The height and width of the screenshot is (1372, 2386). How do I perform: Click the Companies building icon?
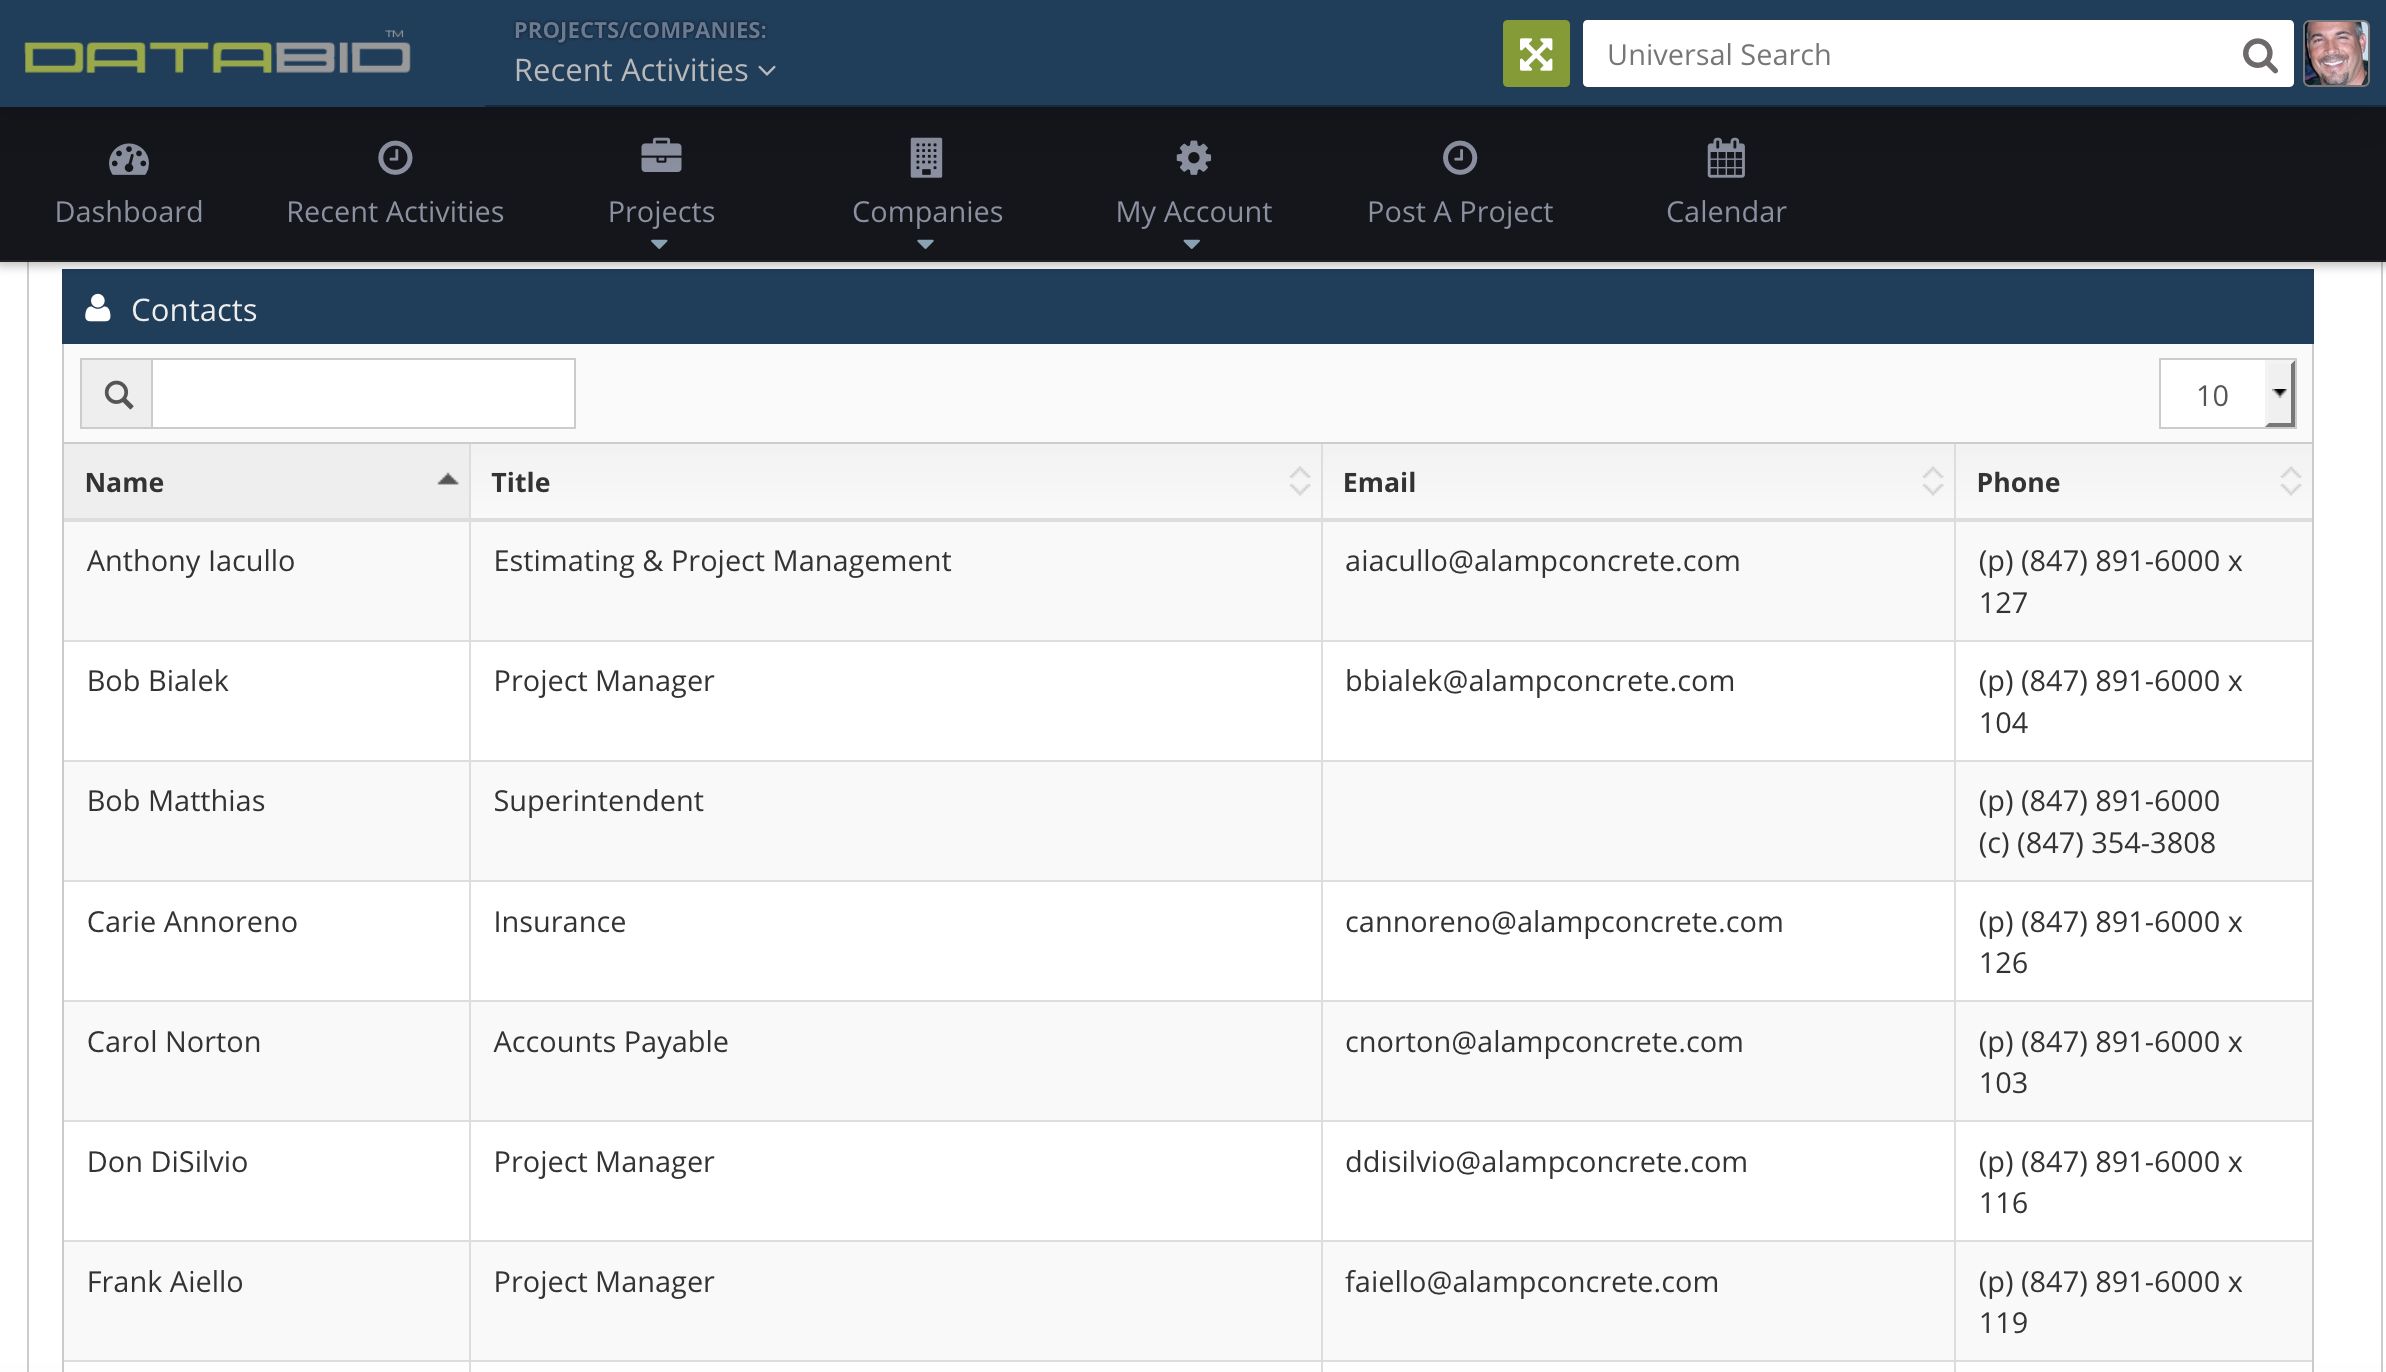[x=926, y=158]
